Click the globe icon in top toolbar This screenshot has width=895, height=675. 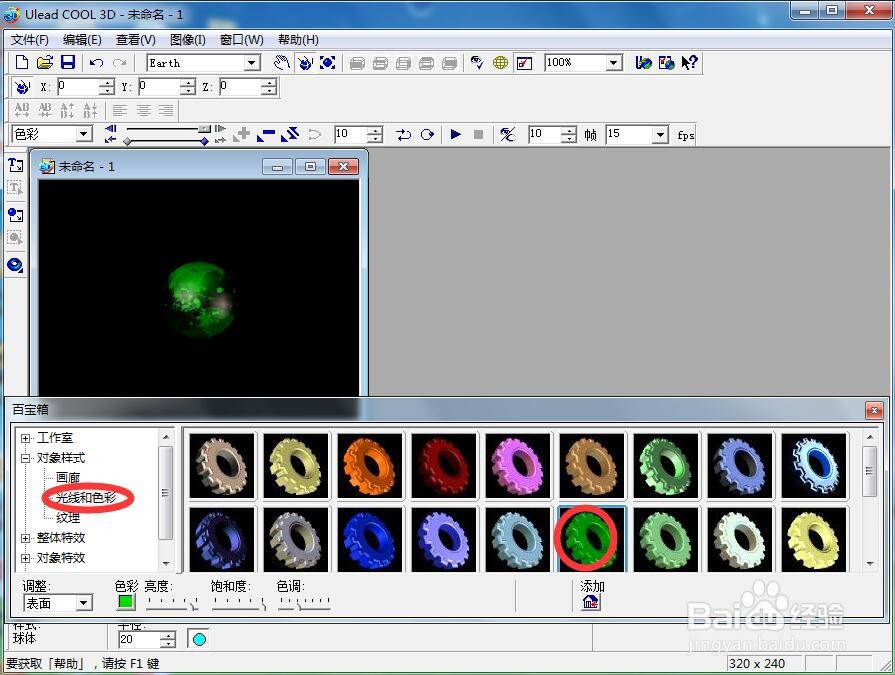tap(501, 62)
